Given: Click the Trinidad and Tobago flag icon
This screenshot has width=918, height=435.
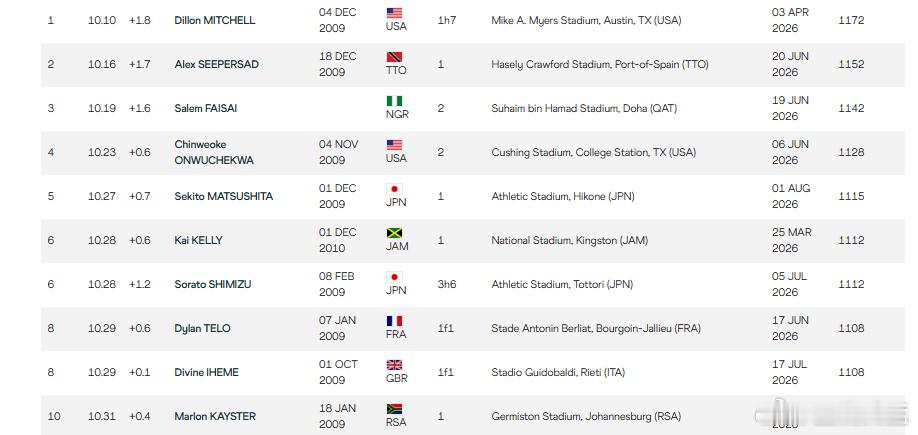Looking at the screenshot, I should click(x=394, y=57).
